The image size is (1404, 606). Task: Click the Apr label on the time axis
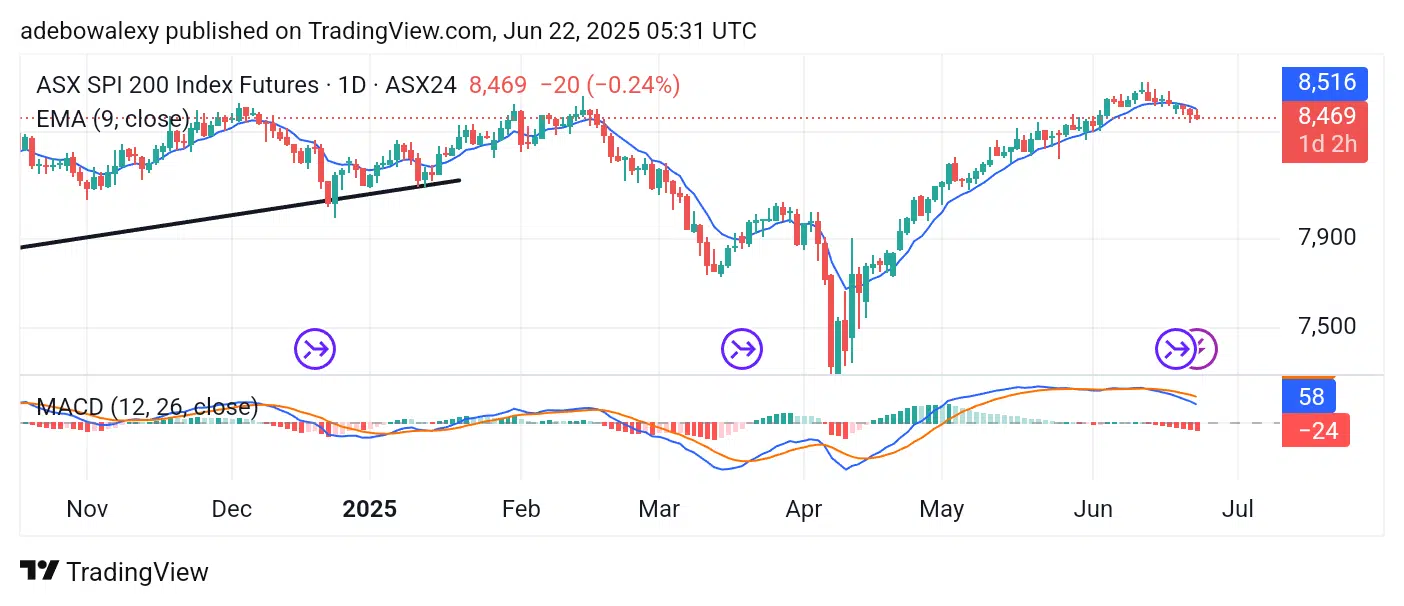click(803, 509)
